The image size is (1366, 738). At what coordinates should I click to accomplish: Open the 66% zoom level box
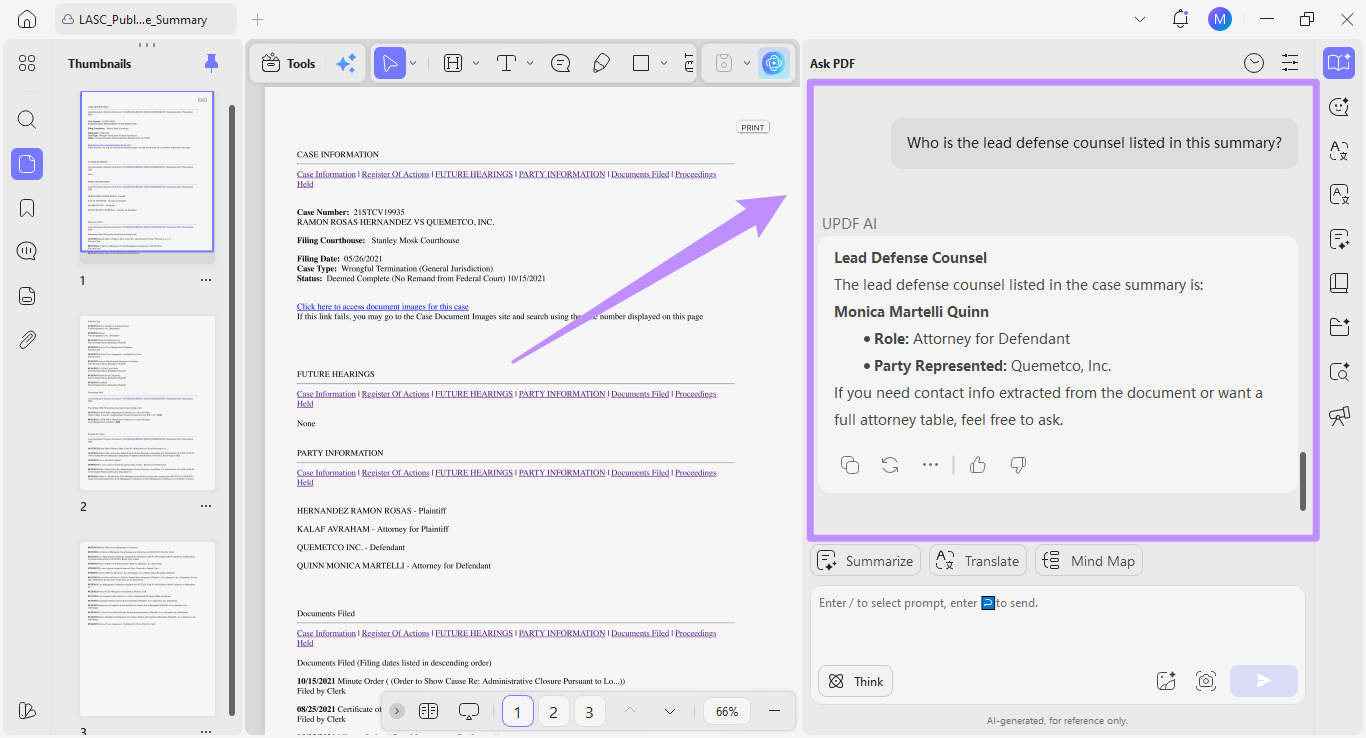(x=727, y=711)
